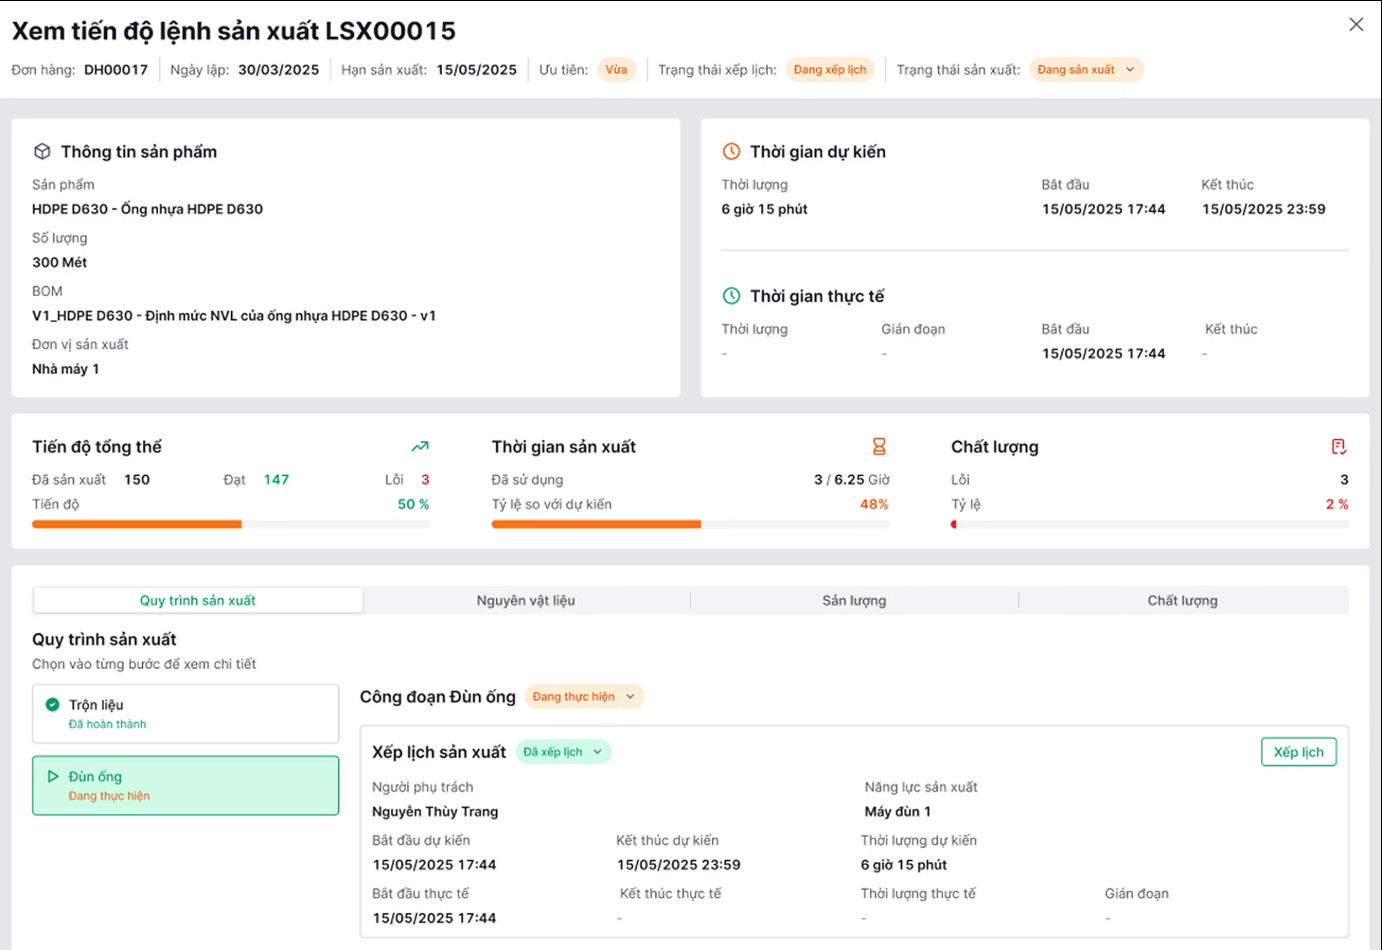Image resolution: width=1382 pixels, height=950 pixels.
Task: Open the Đã xếp lịch schedule dropdown
Action: [x=563, y=752]
